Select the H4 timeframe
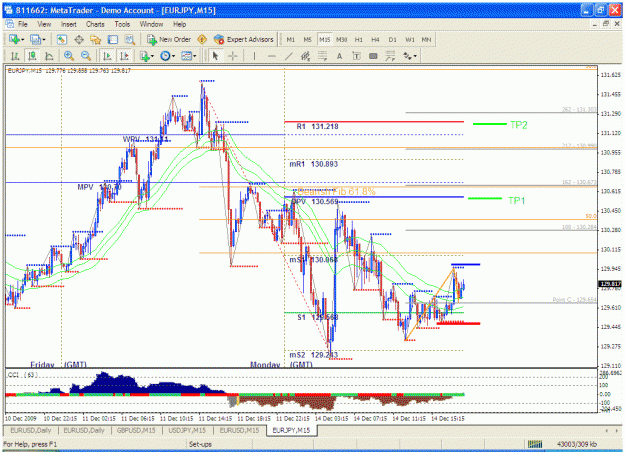 point(375,39)
